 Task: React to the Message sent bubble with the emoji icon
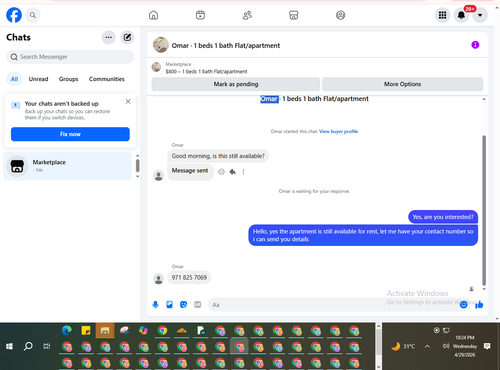(221, 172)
